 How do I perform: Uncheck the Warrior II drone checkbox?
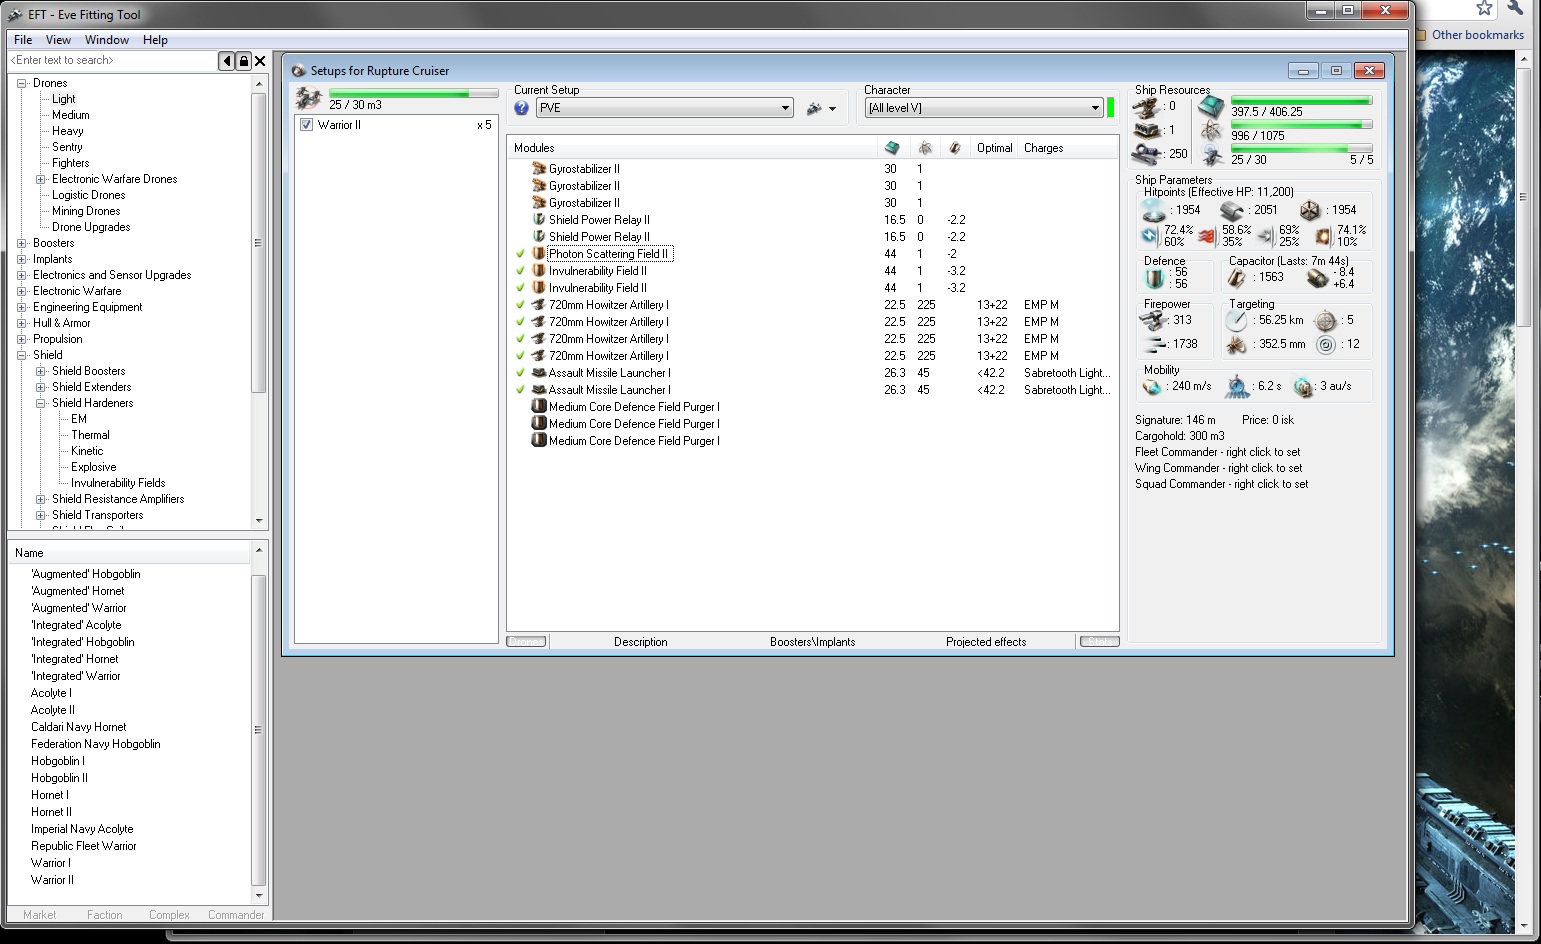coord(307,125)
